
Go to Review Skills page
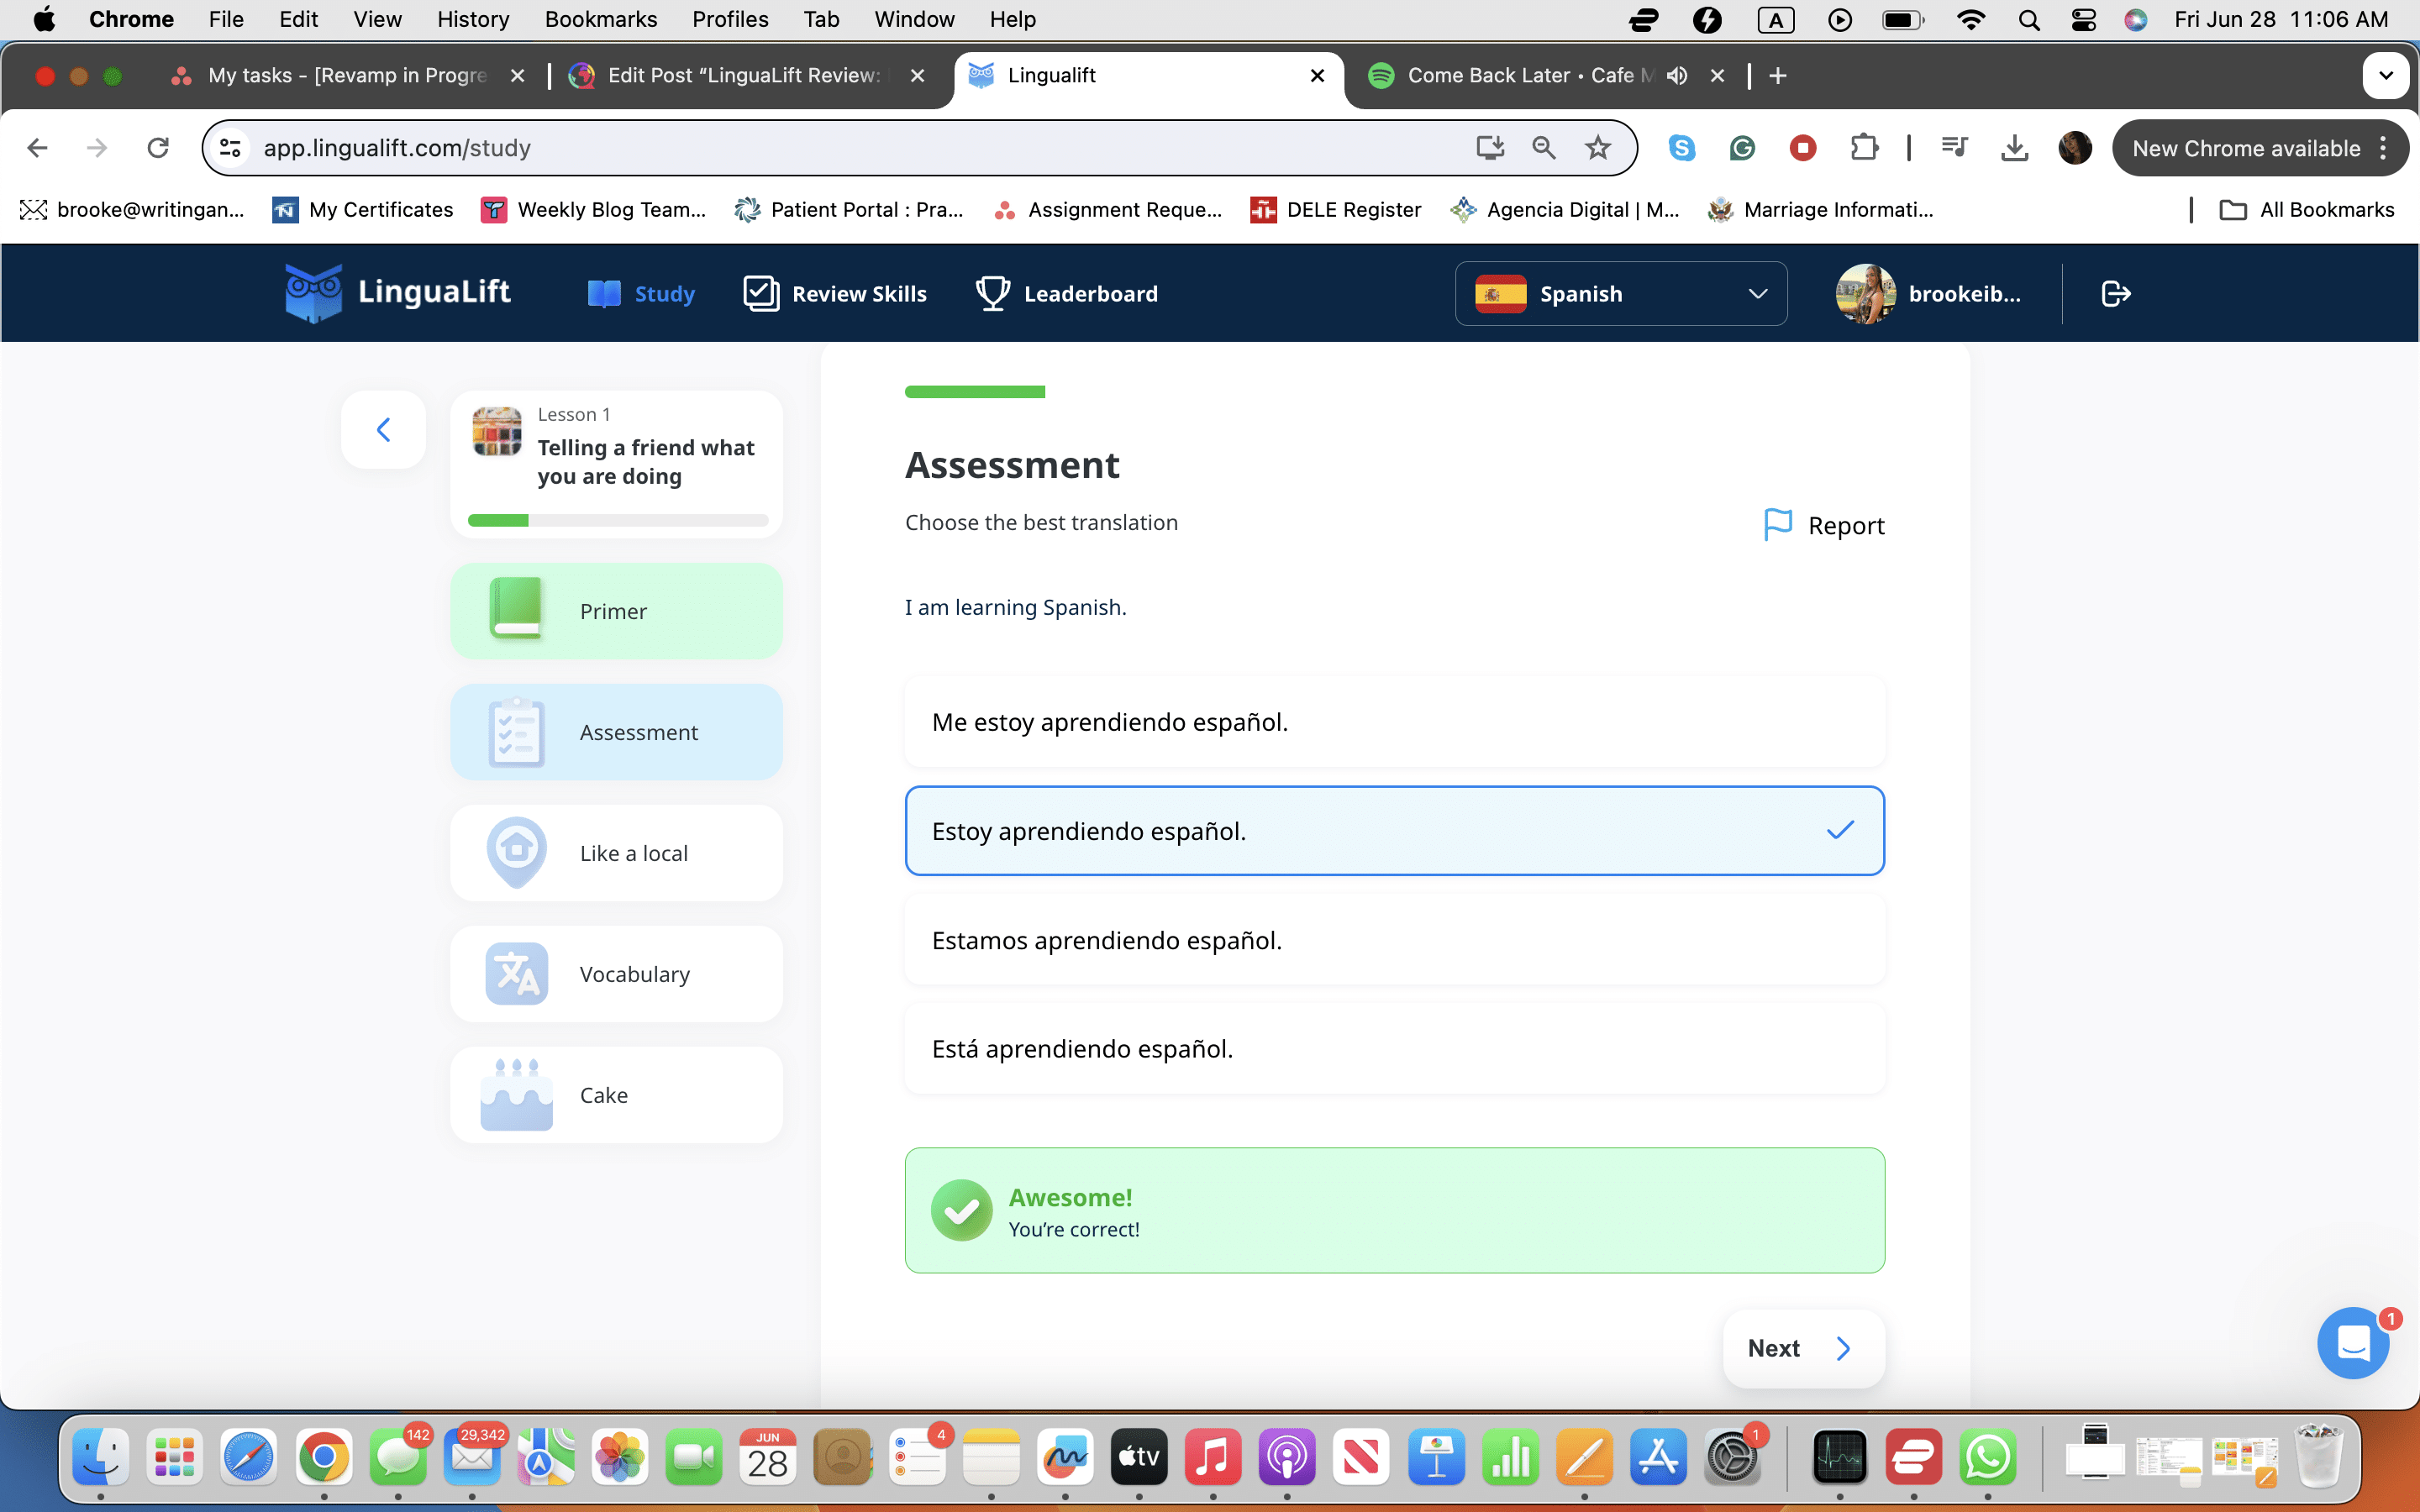click(835, 294)
